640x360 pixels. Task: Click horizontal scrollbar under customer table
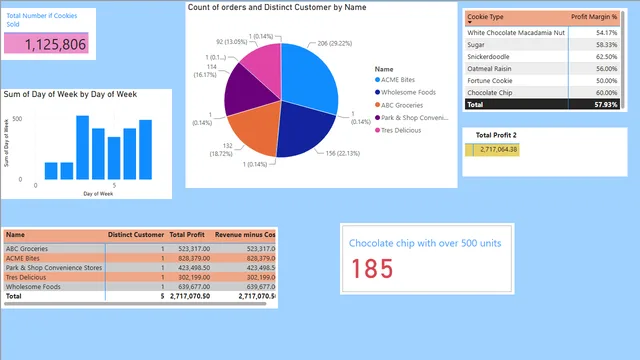(135, 304)
